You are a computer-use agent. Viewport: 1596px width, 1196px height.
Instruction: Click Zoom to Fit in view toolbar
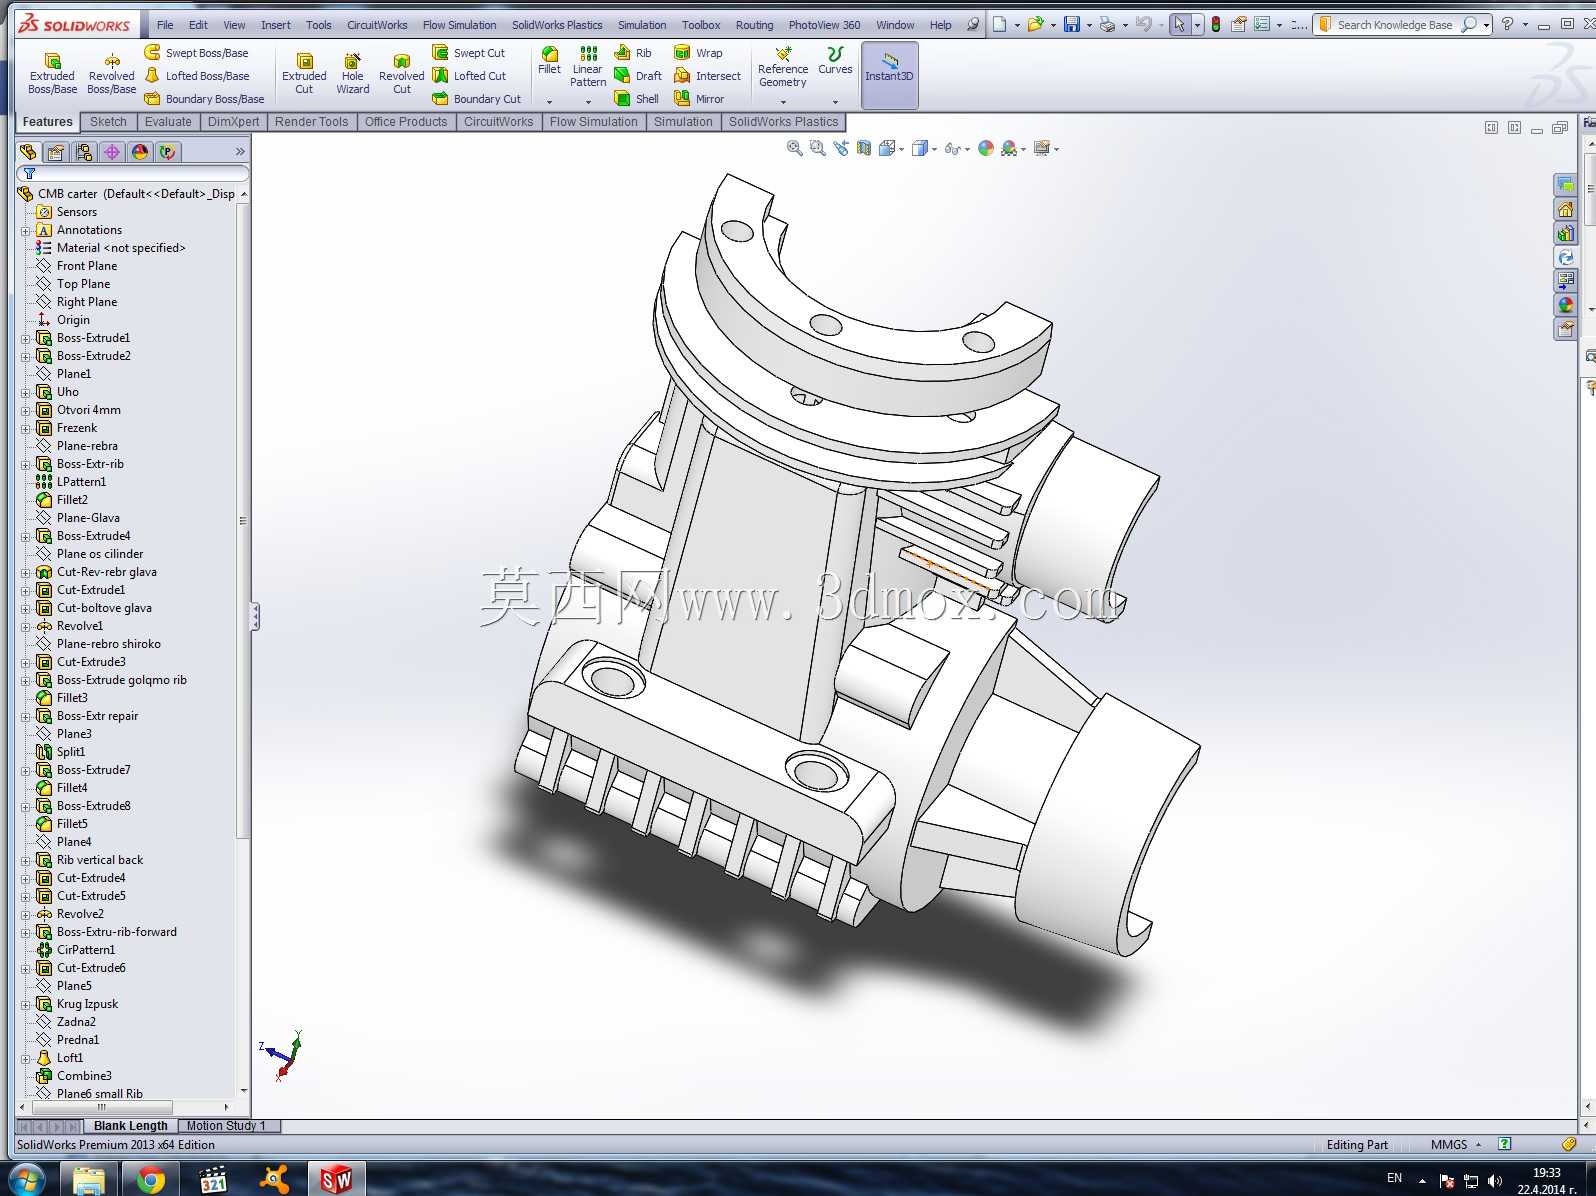point(795,148)
